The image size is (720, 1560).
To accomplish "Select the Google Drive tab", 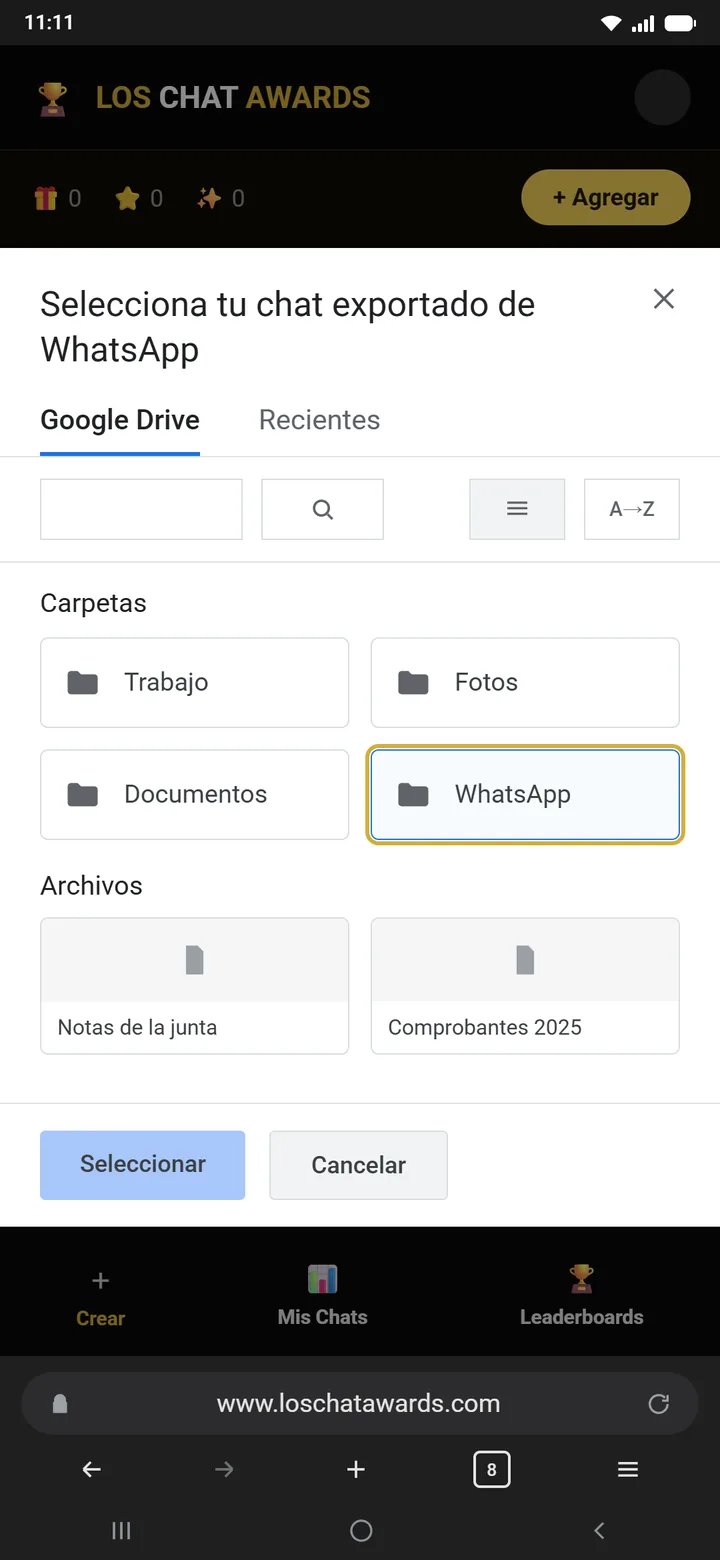I will pyautogui.click(x=120, y=420).
